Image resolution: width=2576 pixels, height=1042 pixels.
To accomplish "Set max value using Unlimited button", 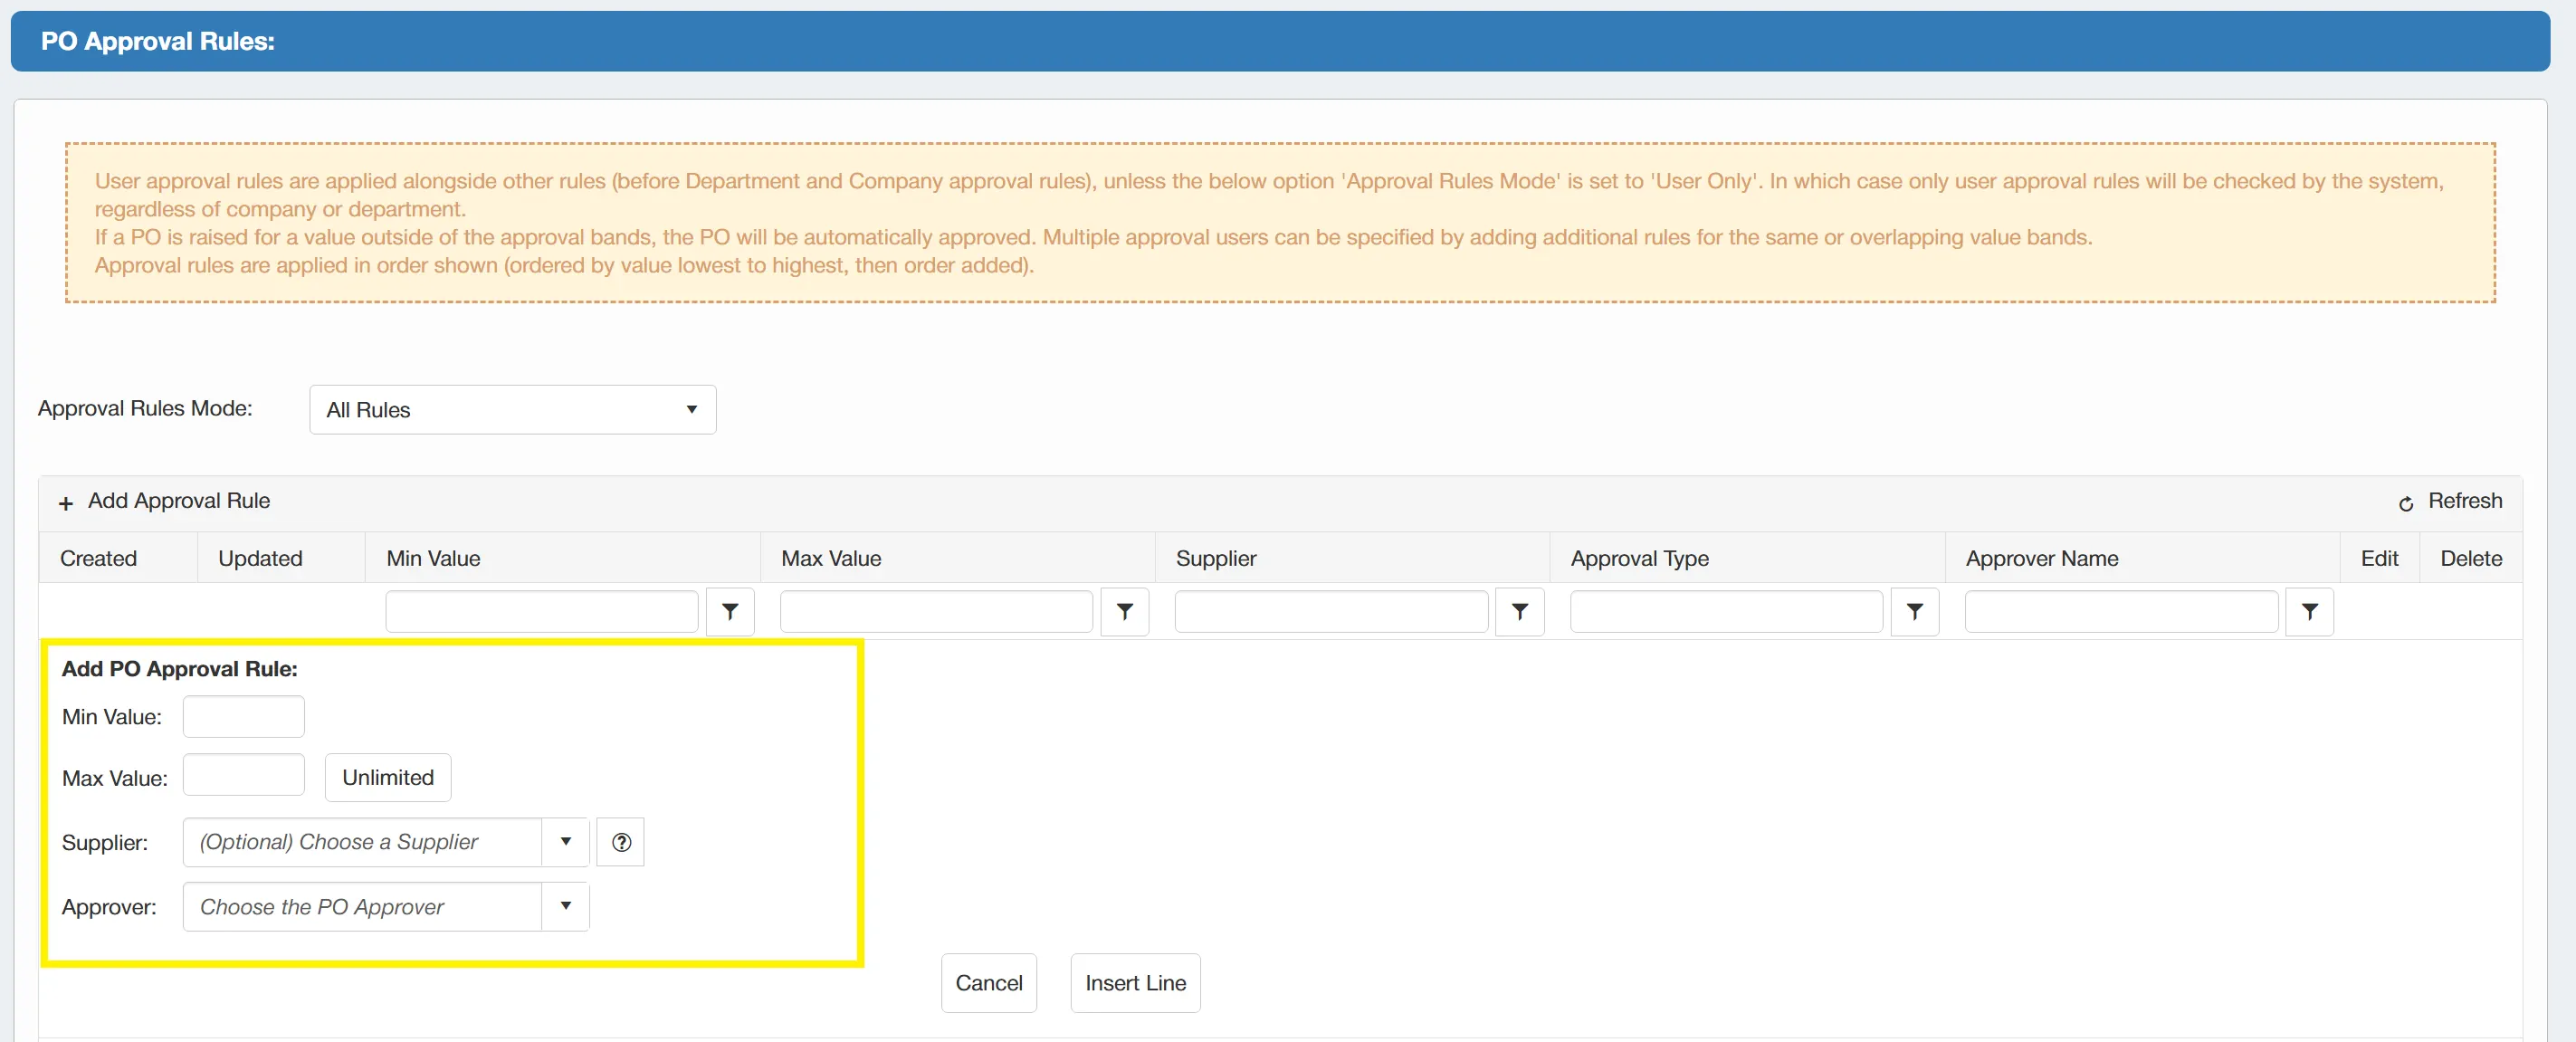I will click(388, 777).
